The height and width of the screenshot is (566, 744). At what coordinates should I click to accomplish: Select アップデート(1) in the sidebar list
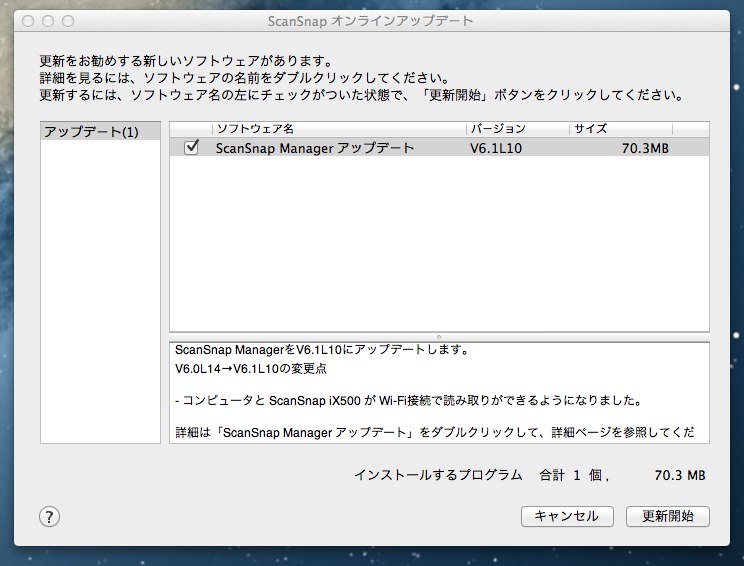click(100, 131)
